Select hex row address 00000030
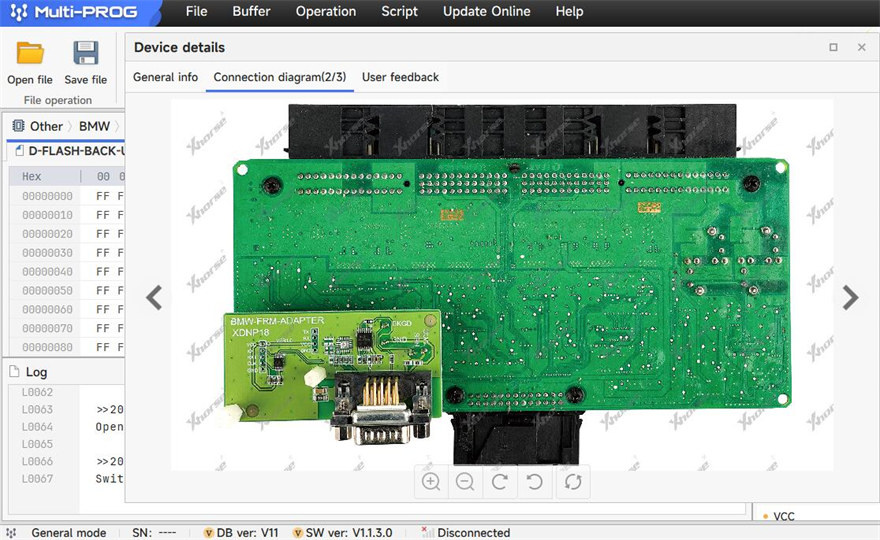Screen dimensions: 880x540 click(47, 253)
